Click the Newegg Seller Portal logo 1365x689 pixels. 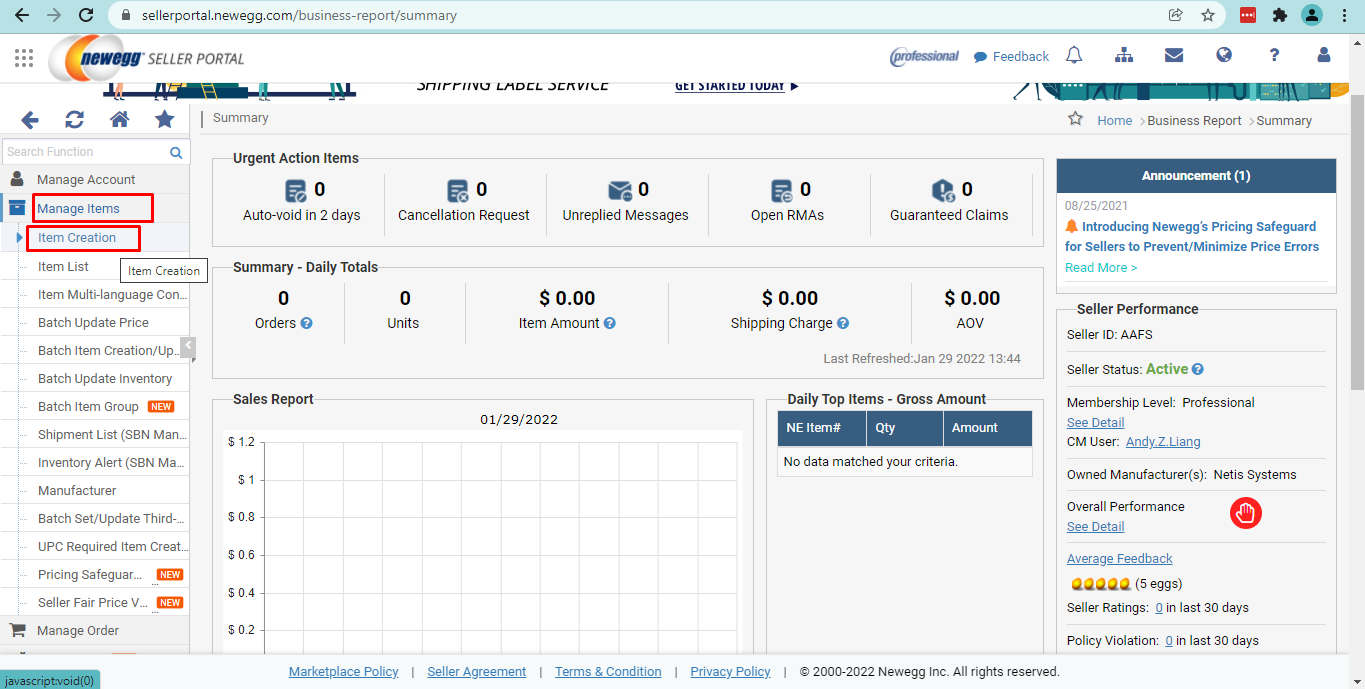[x=146, y=58]
